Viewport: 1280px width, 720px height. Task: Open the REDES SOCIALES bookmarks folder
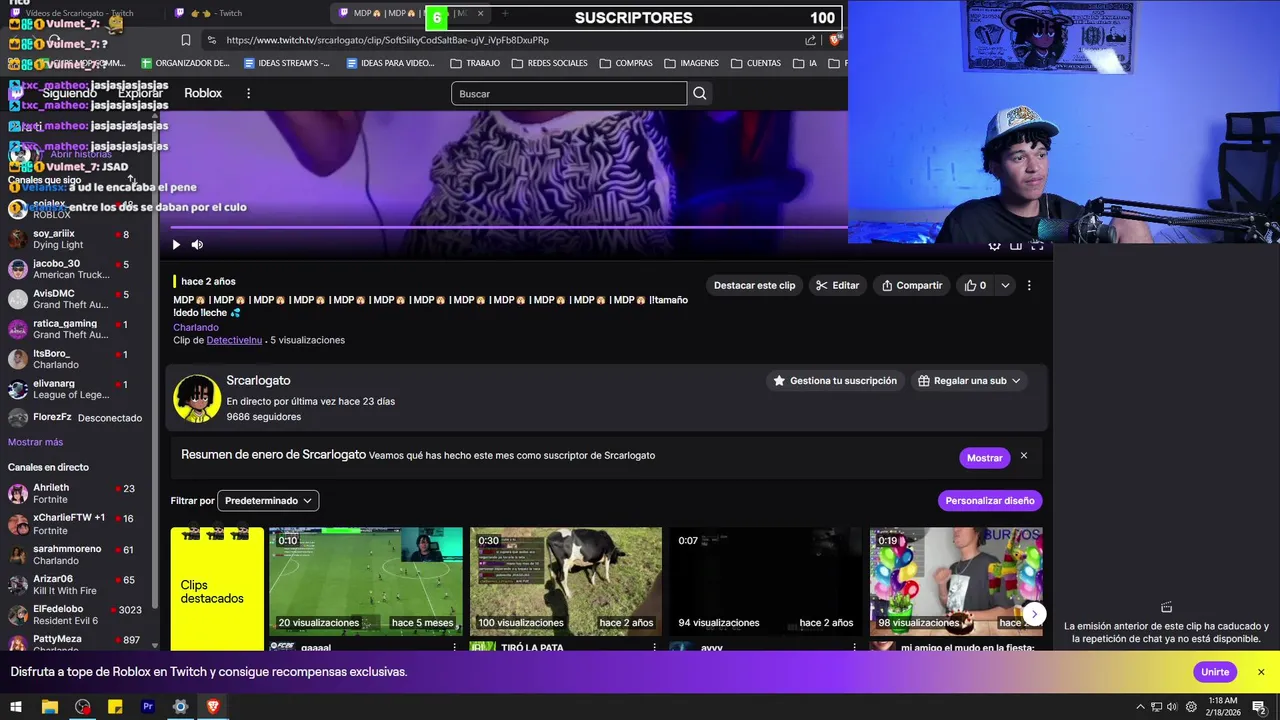pyautogui.click(x=549, y=63)
